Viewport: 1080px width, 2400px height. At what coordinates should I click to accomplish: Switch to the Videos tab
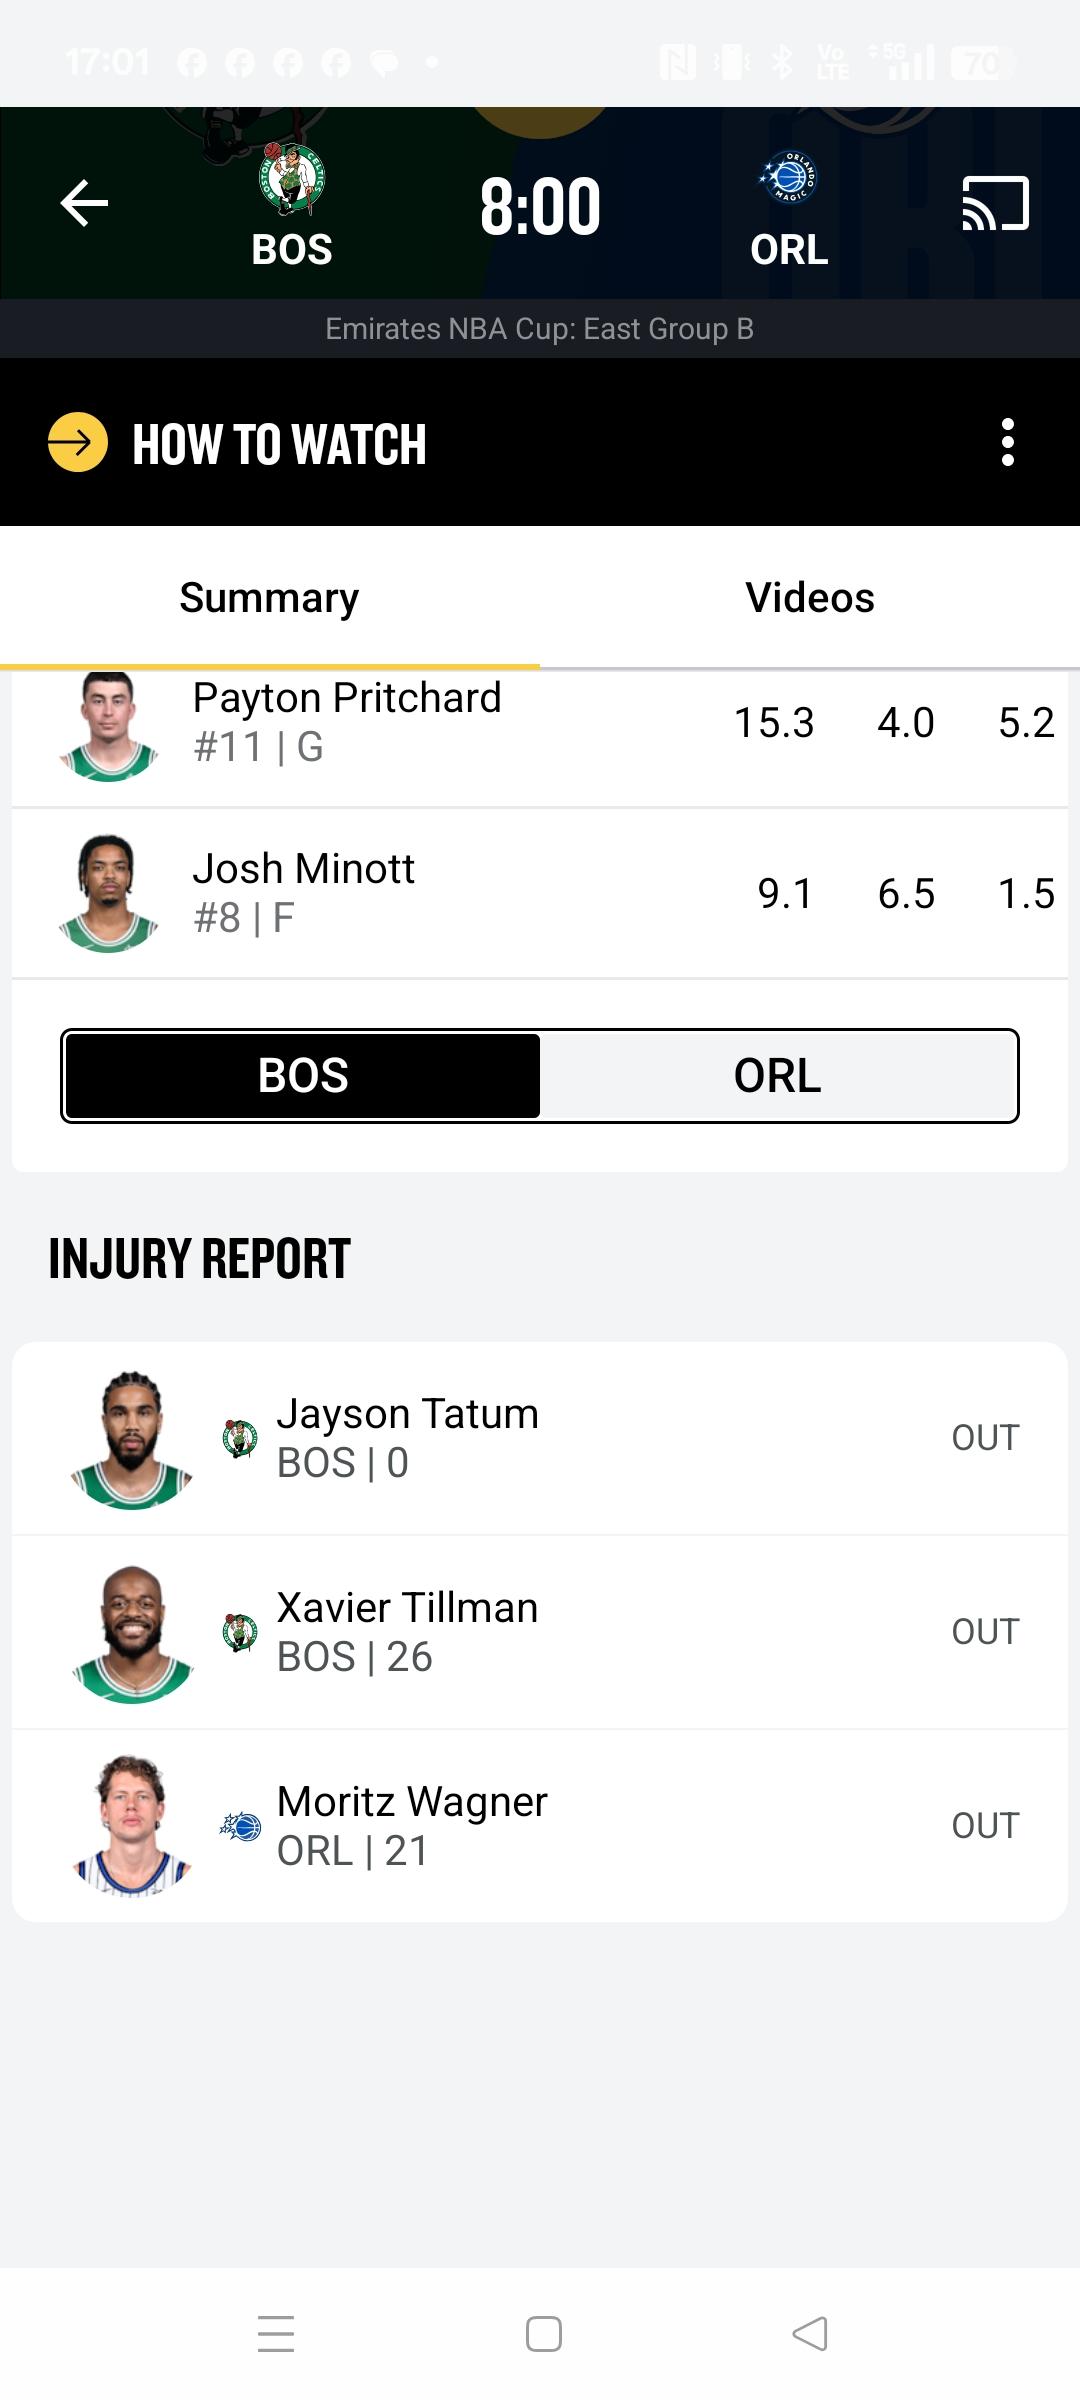pyautogui.click(x=809, y=598)
